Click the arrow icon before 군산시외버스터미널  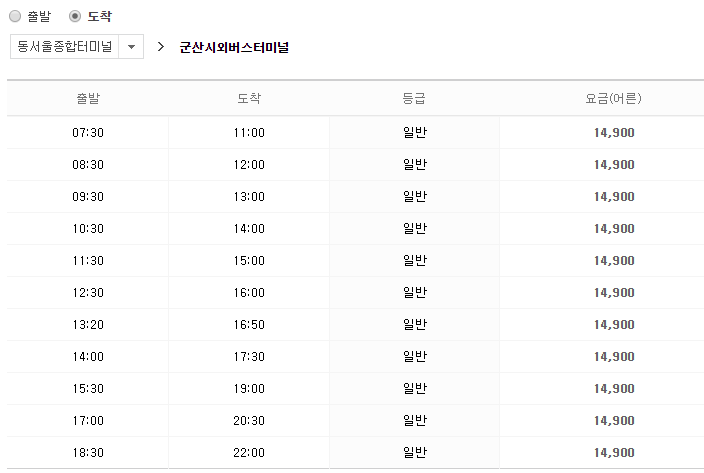click(x=160, y=47)
